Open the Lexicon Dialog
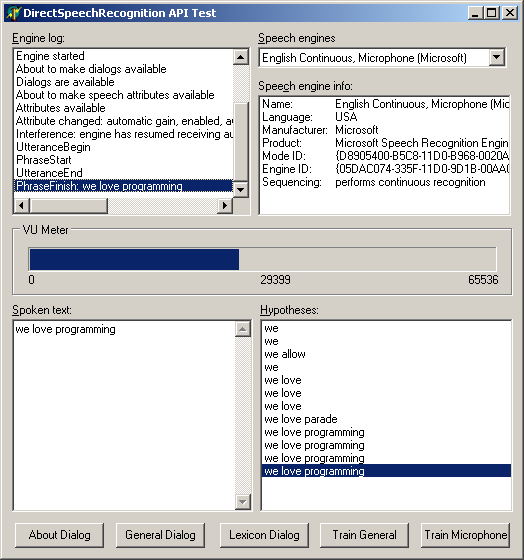 point(264,535)
